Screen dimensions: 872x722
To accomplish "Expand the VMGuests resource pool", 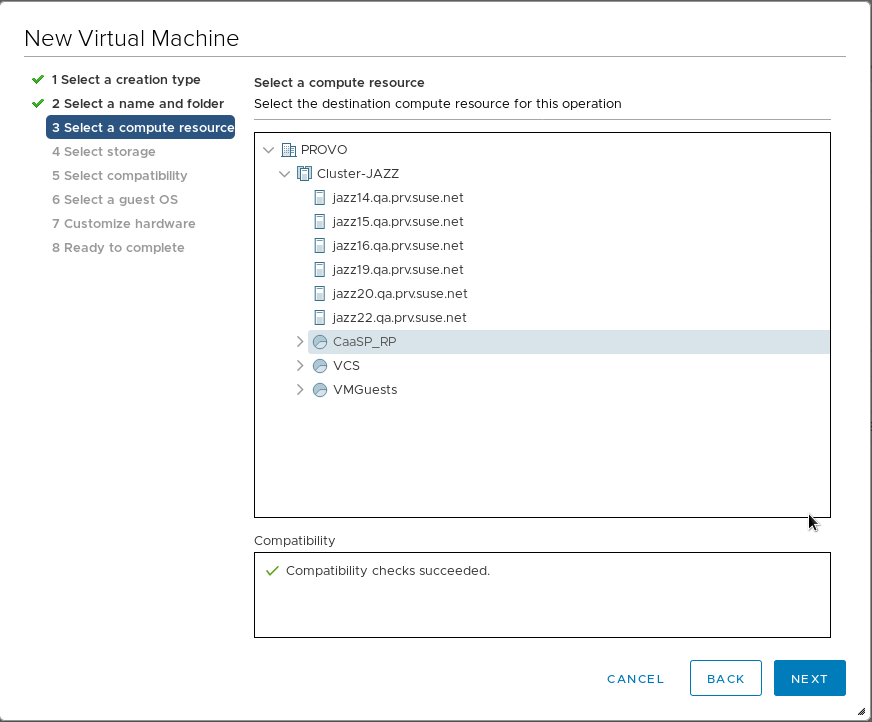I will click(300, 390).
